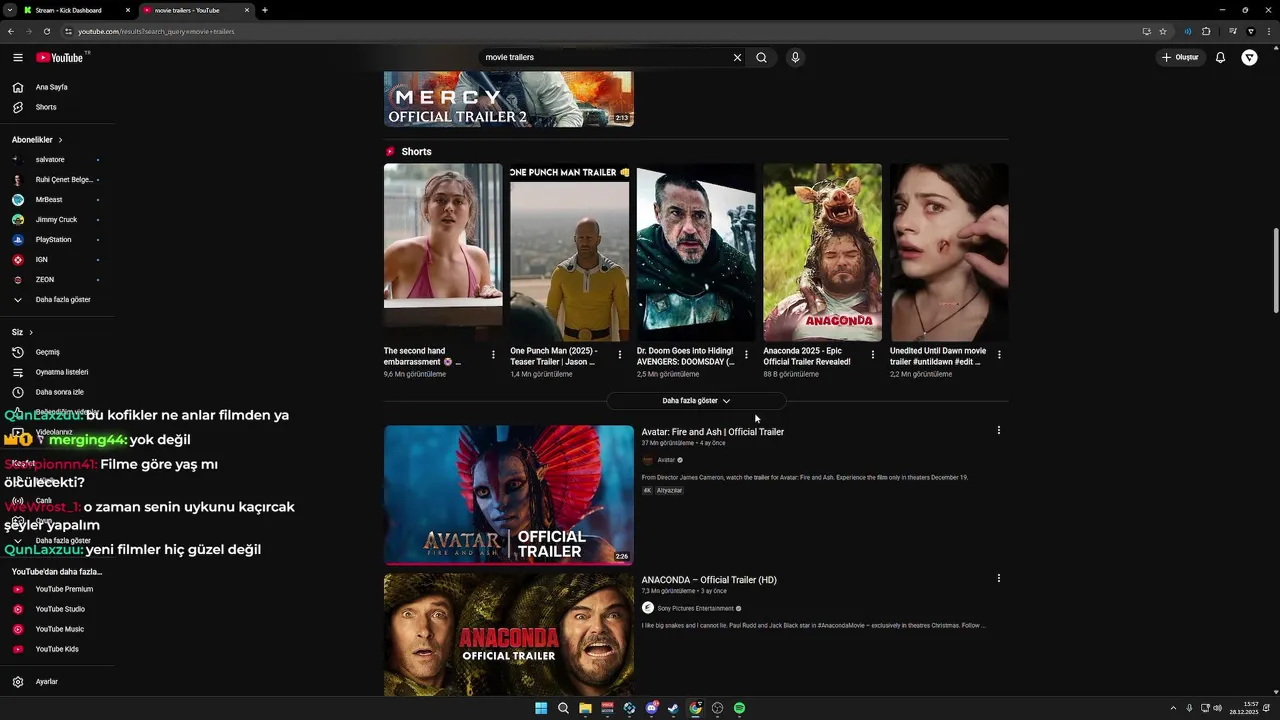Open browser extensions puzzle icon
The width and height of the screenshot is (1280, 720).
[1206, 31]
